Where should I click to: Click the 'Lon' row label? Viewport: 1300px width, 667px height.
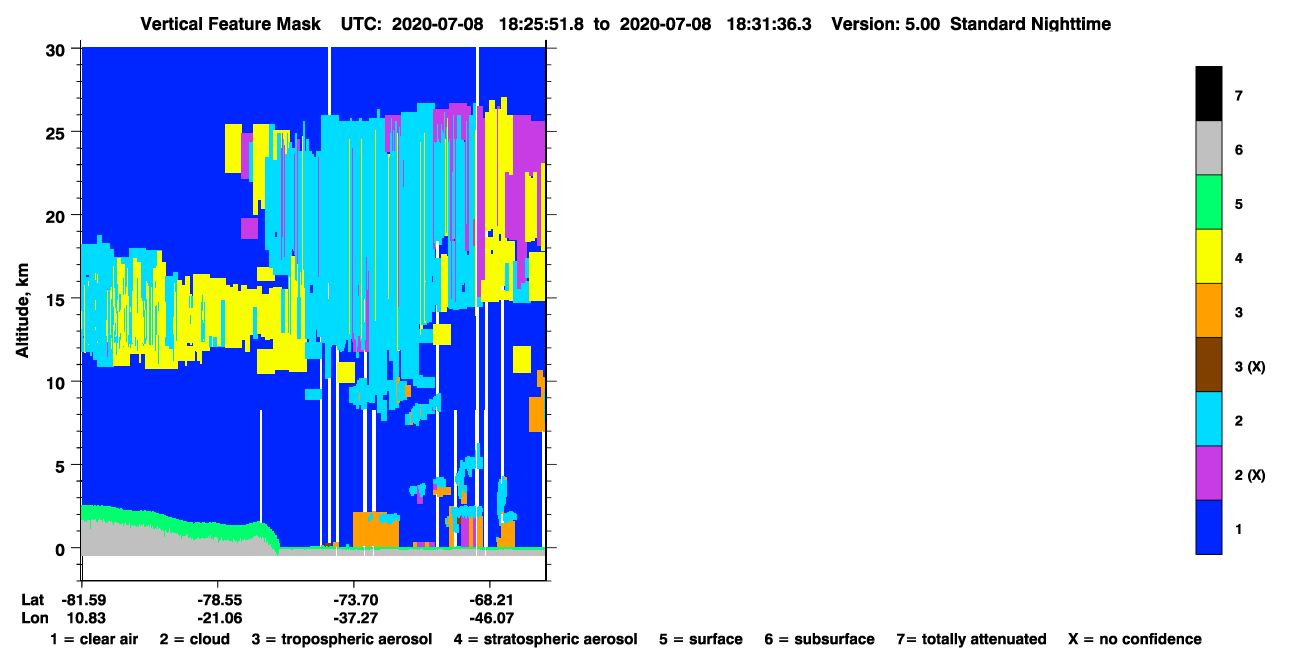pyautogui.click(x=33, y=618)
